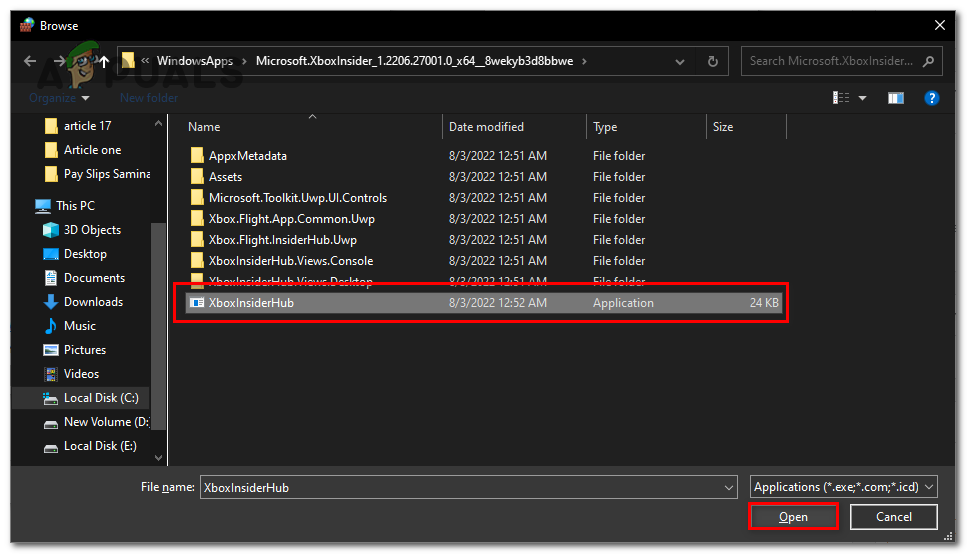
Task: Click the Open button
Action: [x=793, y=517]
